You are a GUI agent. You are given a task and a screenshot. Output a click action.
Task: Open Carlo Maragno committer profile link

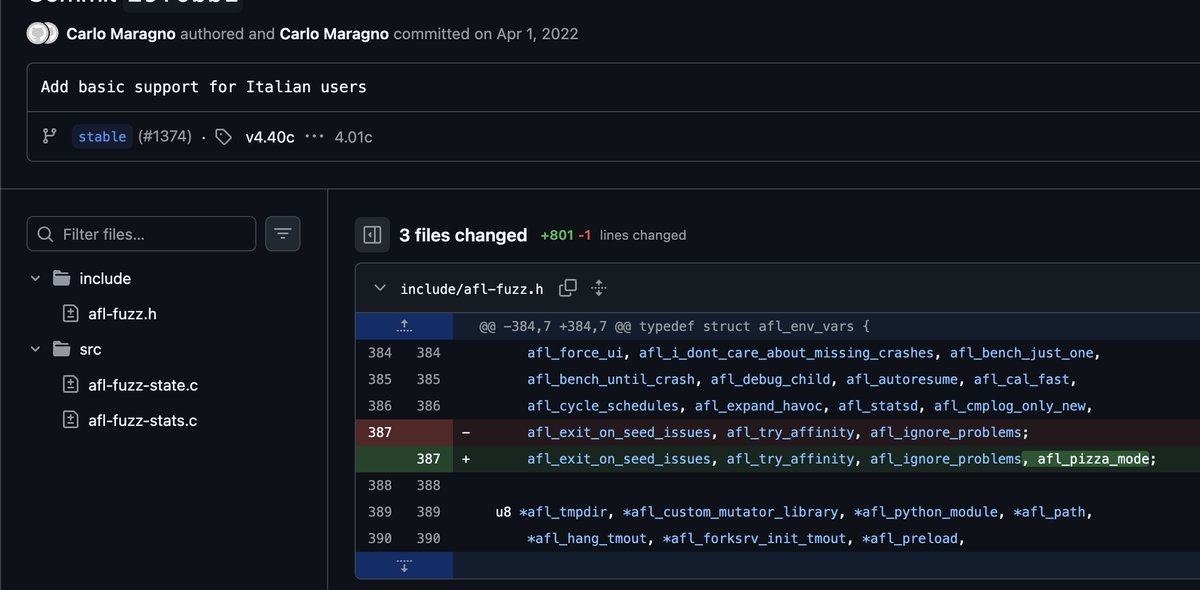pyautogui.click(x=335, y=34)
